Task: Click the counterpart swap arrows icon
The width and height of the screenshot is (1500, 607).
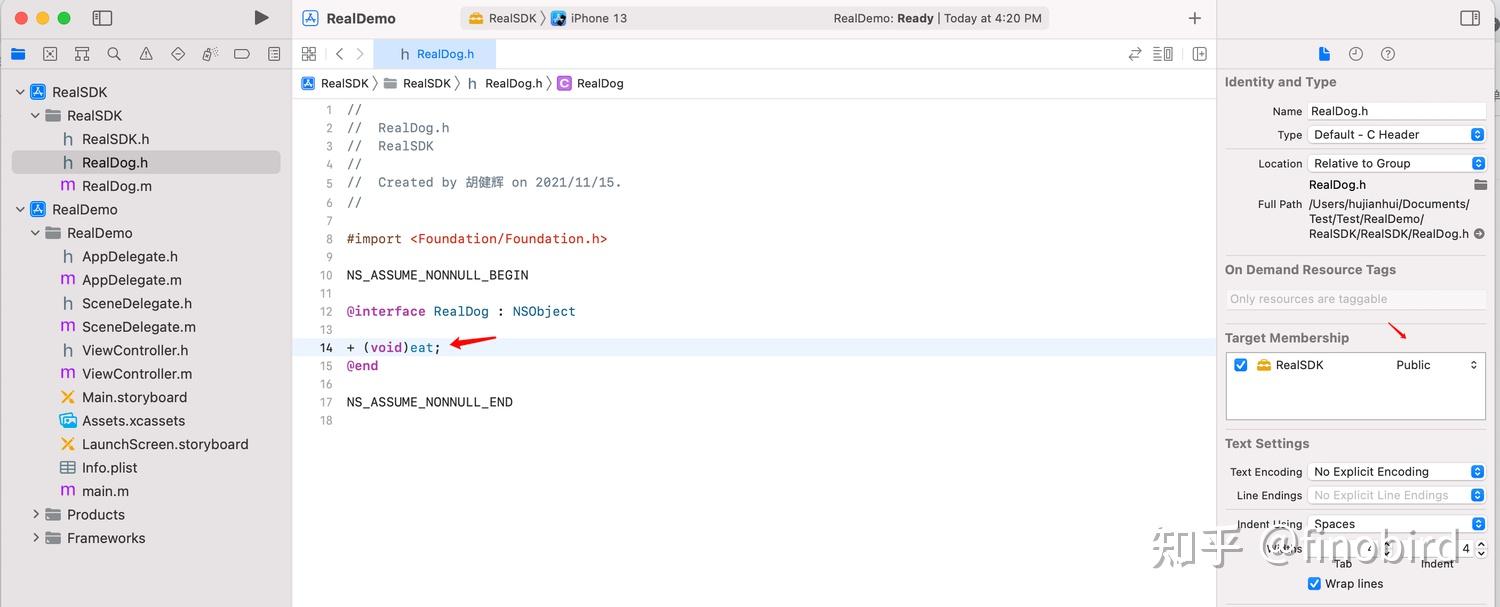Action: click(x=1135, y=54)
